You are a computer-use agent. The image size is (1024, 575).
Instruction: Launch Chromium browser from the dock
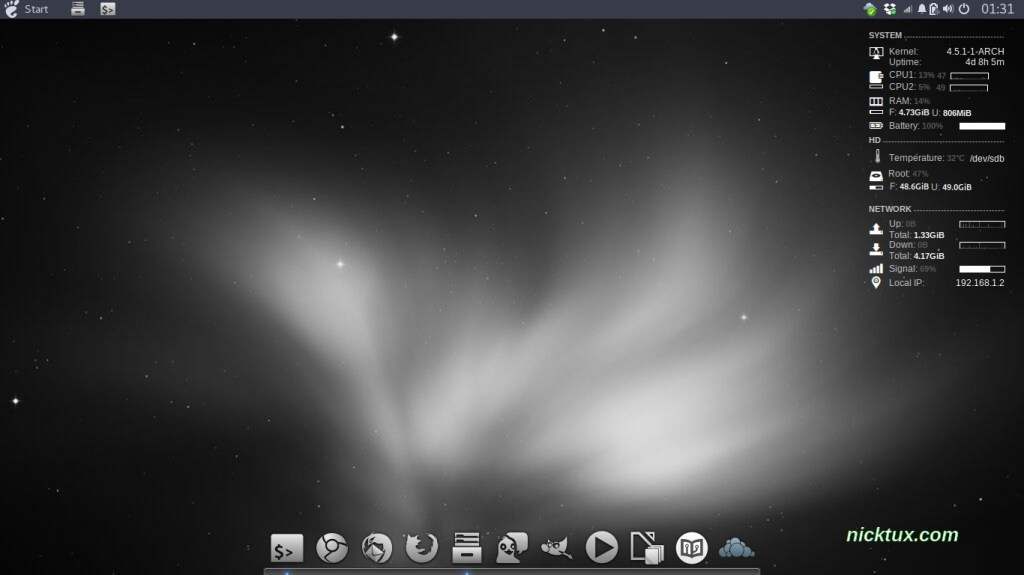[332, 548]
